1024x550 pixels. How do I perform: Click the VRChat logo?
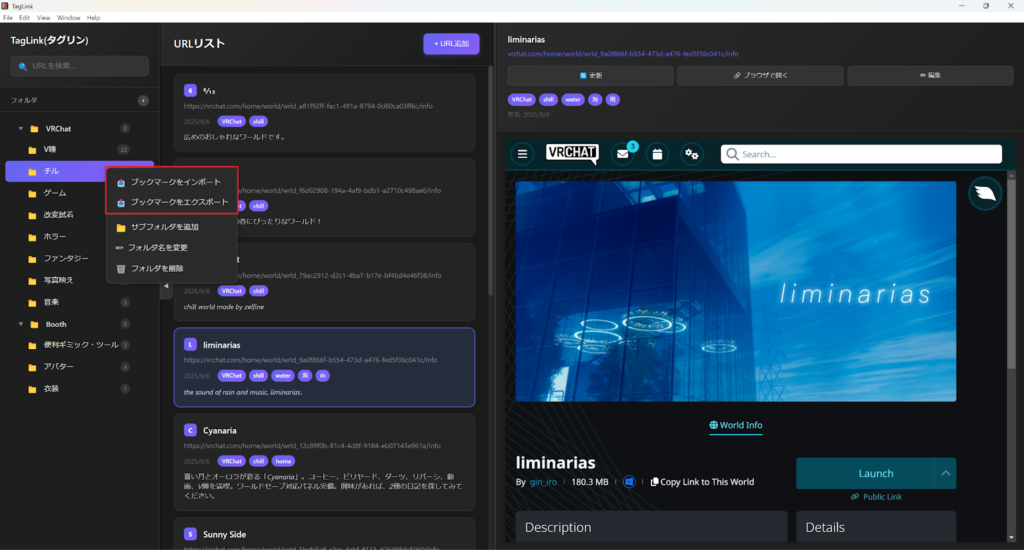(572, 154)
